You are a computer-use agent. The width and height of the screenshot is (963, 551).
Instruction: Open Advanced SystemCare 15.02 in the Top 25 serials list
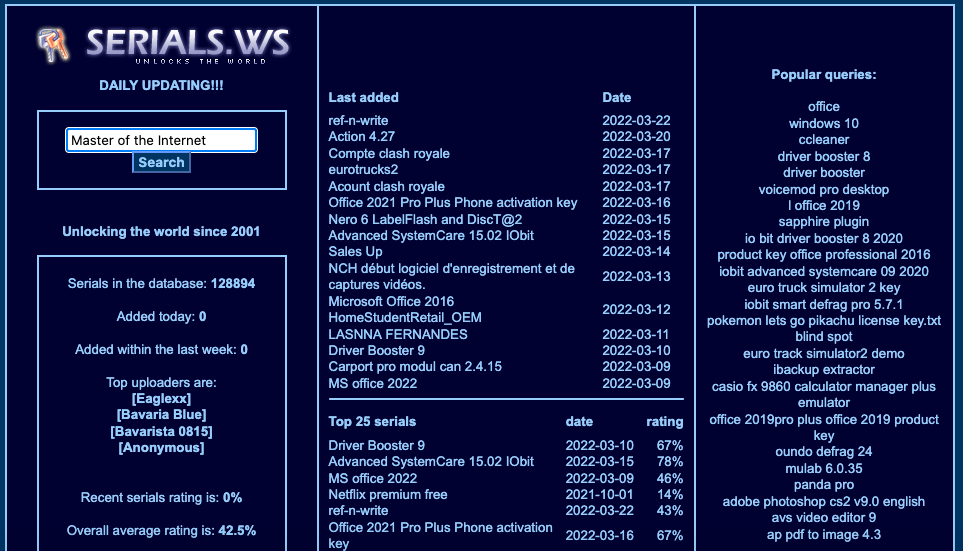[431, 461]
